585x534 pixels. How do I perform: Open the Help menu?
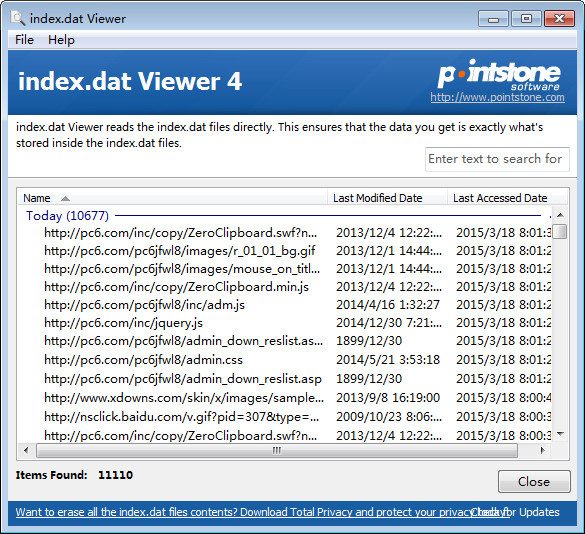61,40
